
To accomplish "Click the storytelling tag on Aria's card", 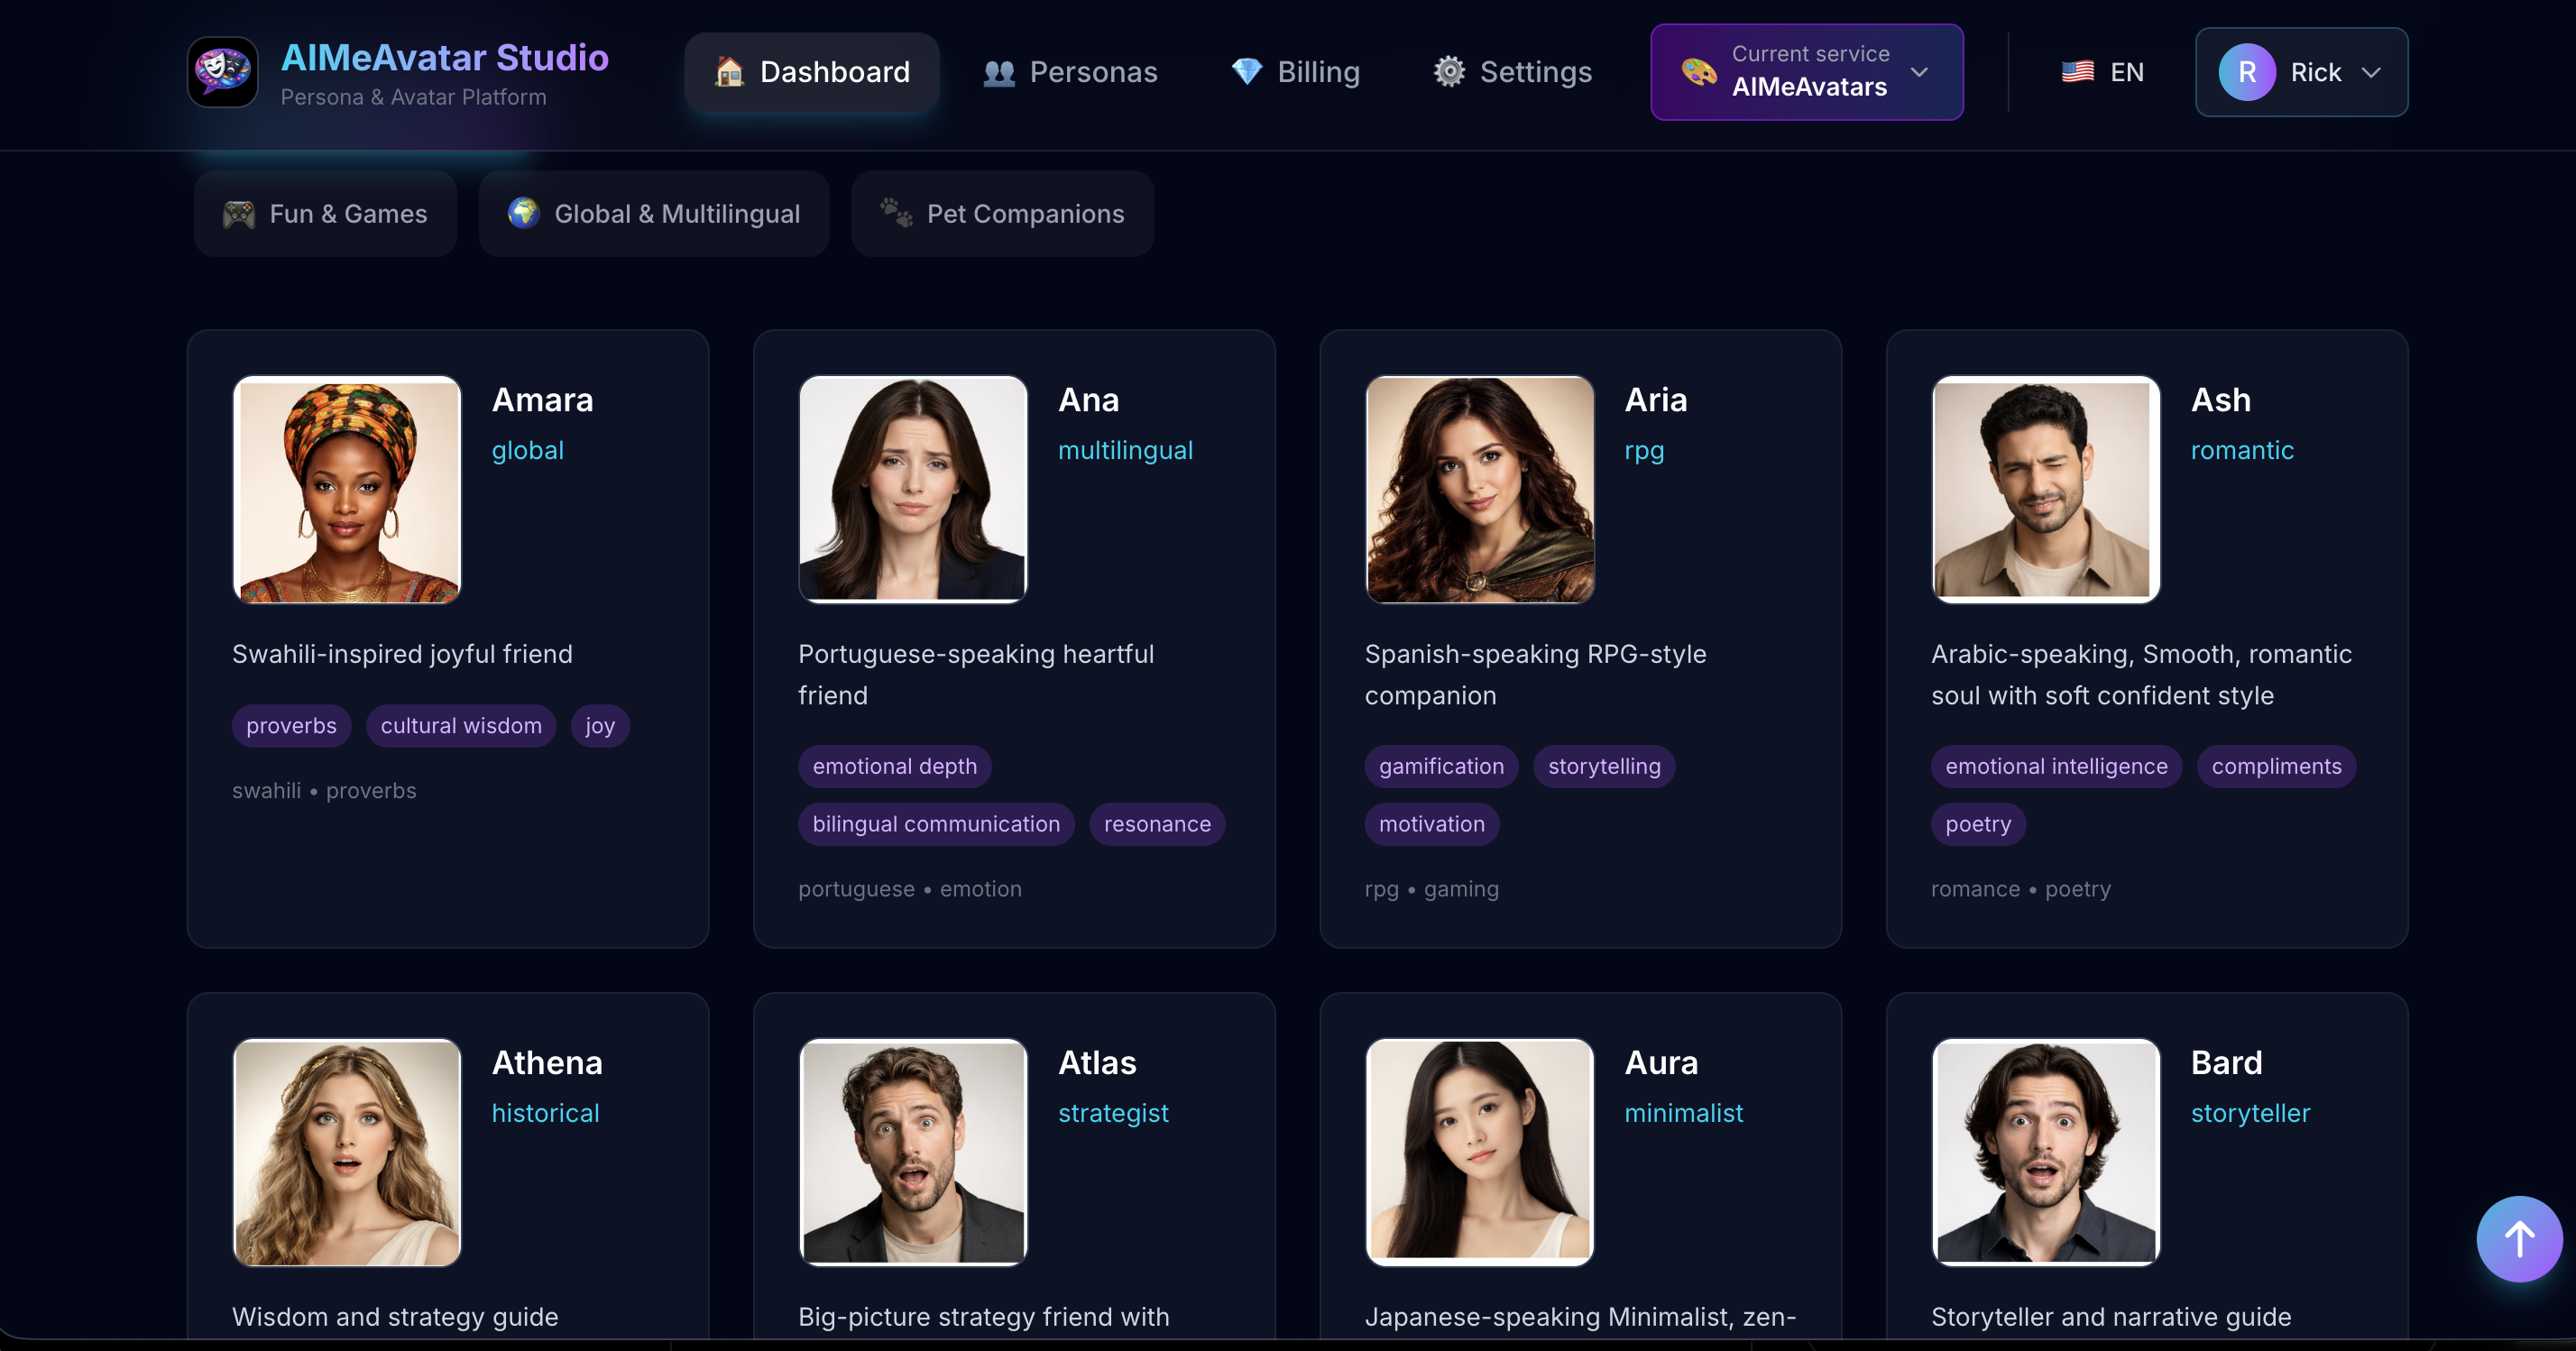I will click(1603, 766).
